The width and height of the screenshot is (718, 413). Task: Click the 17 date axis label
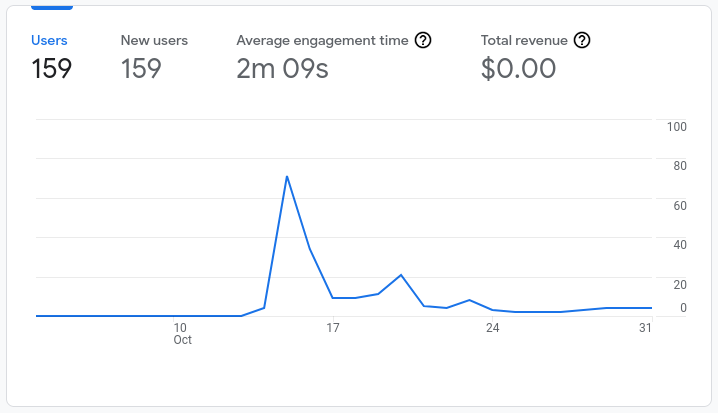click(x=333, y=328)
